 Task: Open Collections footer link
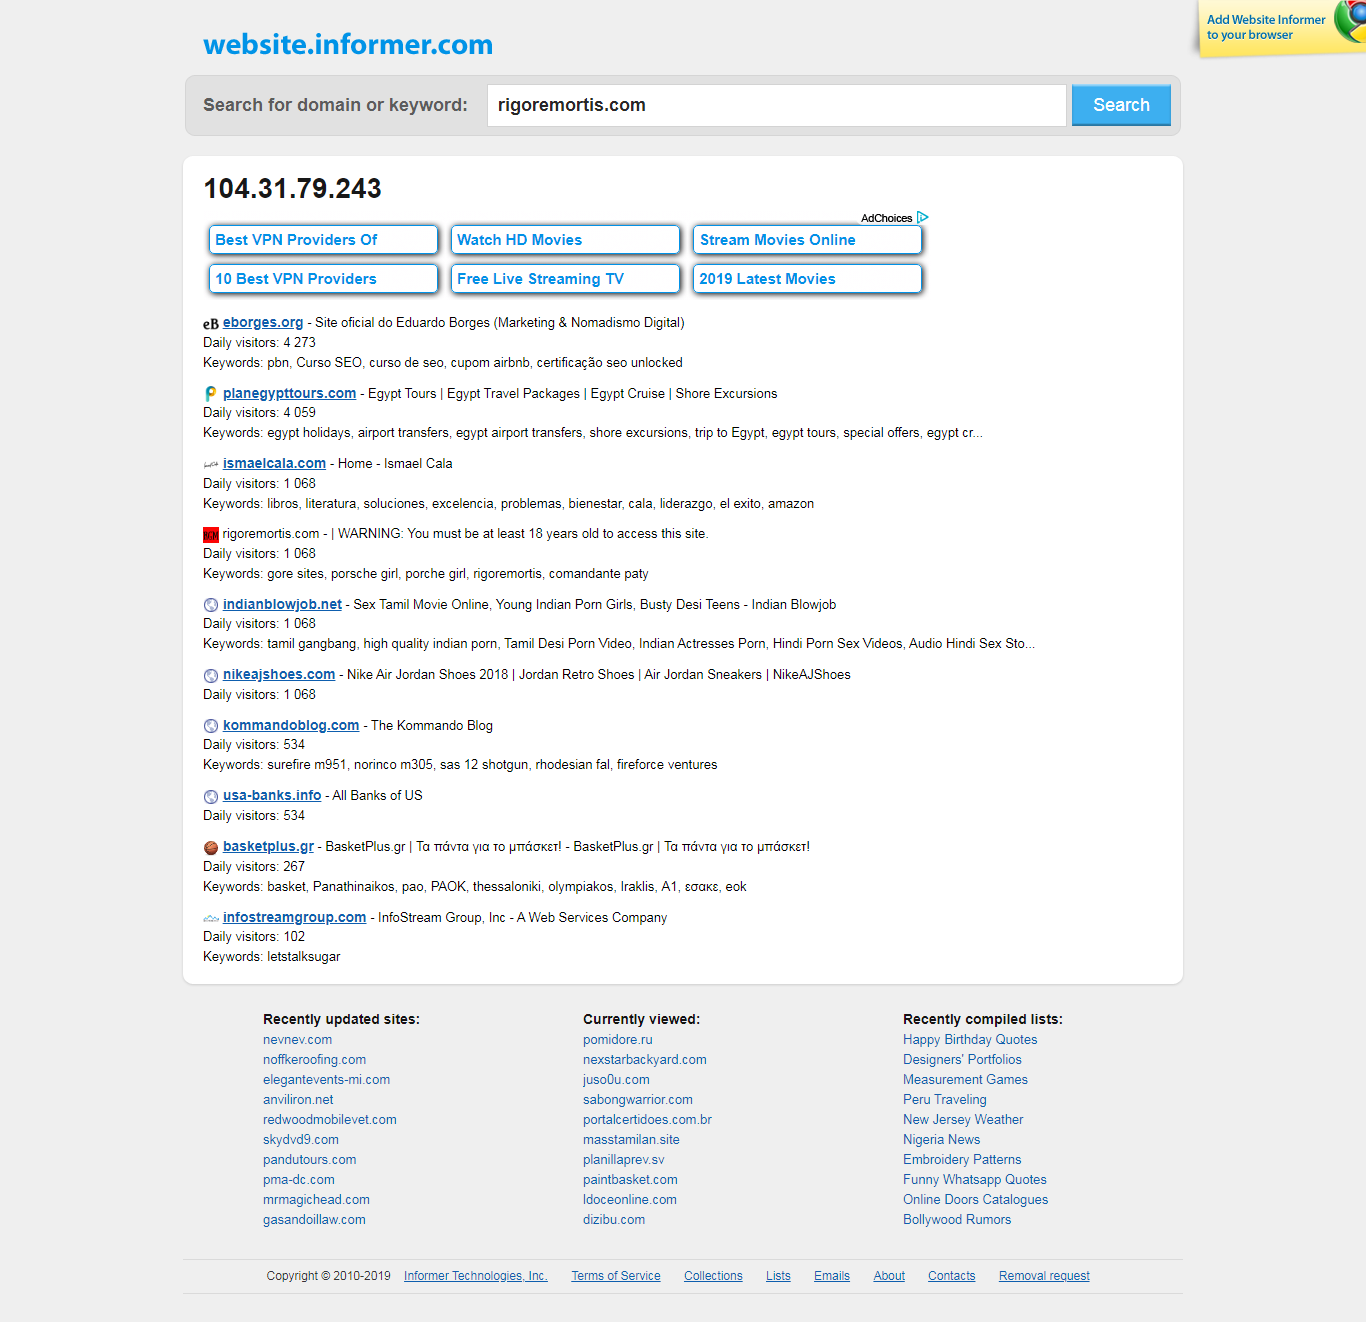click(x=713, y=1276)
